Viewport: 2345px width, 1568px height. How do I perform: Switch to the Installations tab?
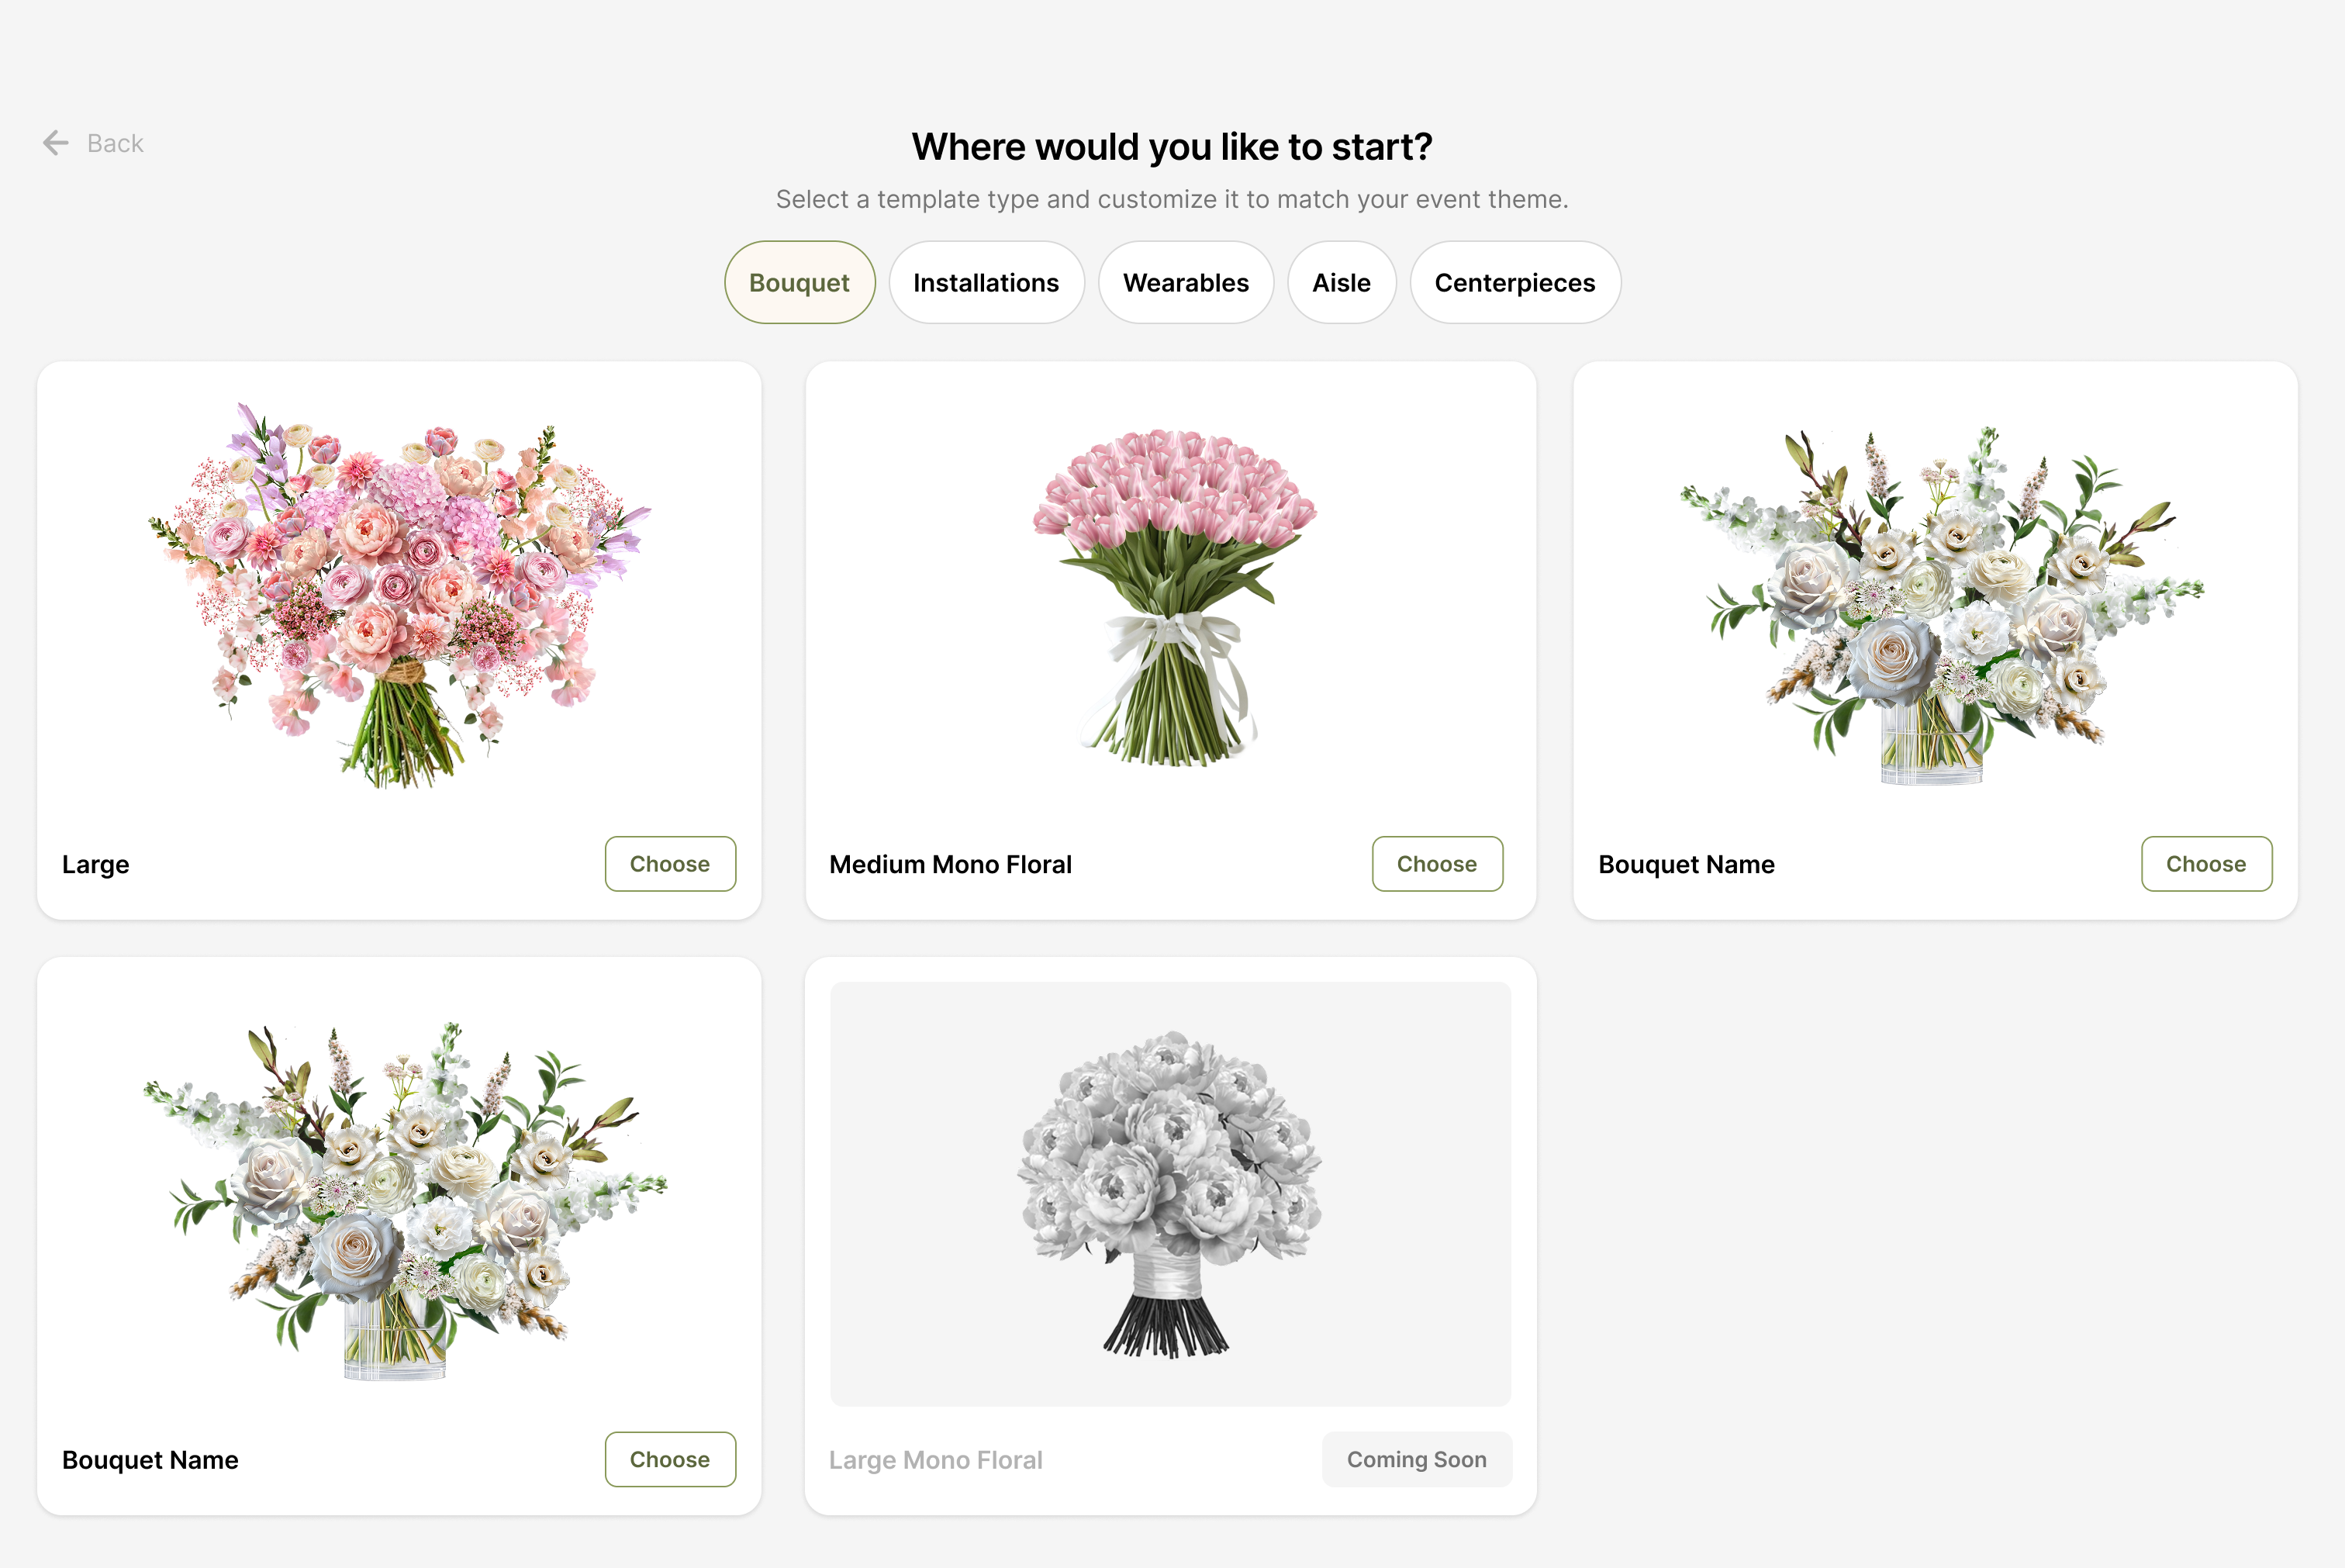tap(986, 282)
